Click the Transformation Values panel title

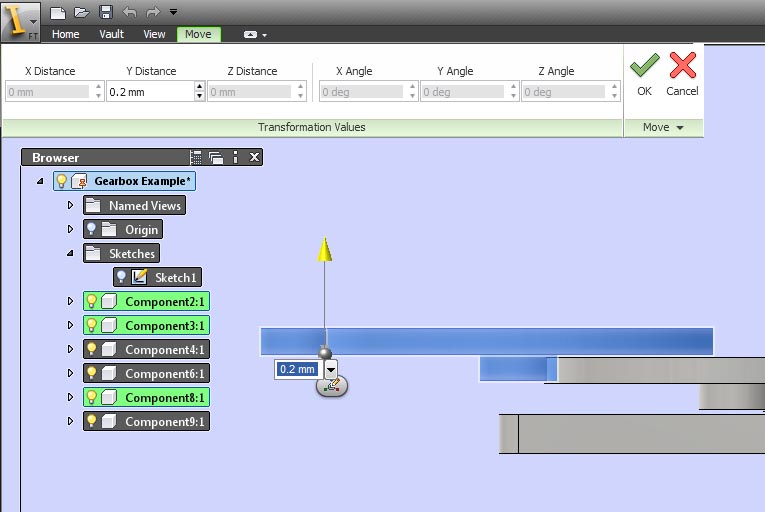tap(311, 127)
